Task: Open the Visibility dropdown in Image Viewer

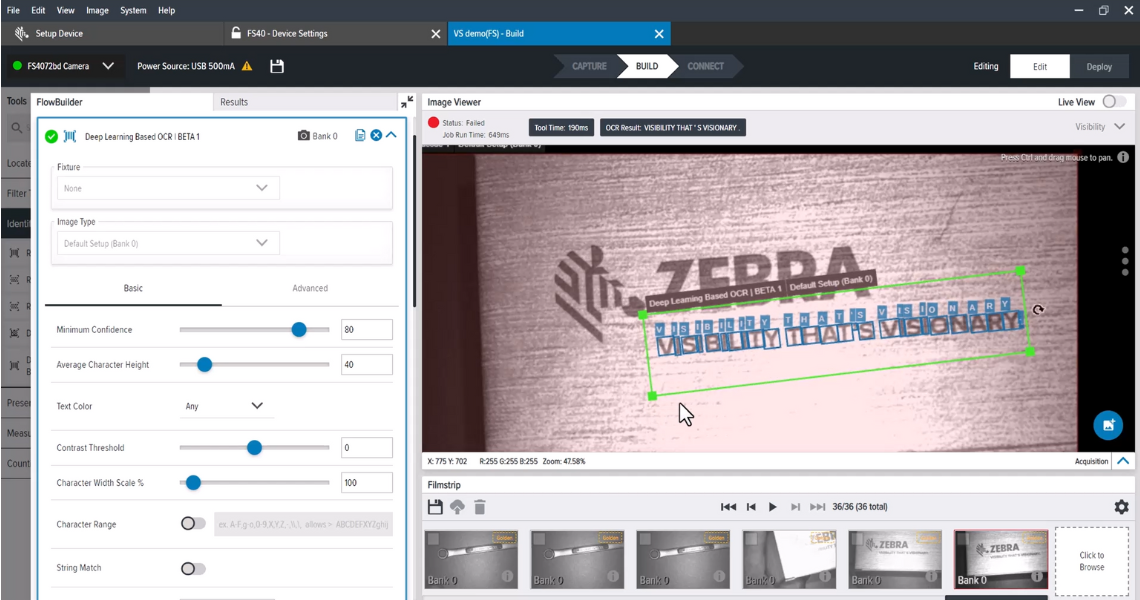Action: 1100,127
